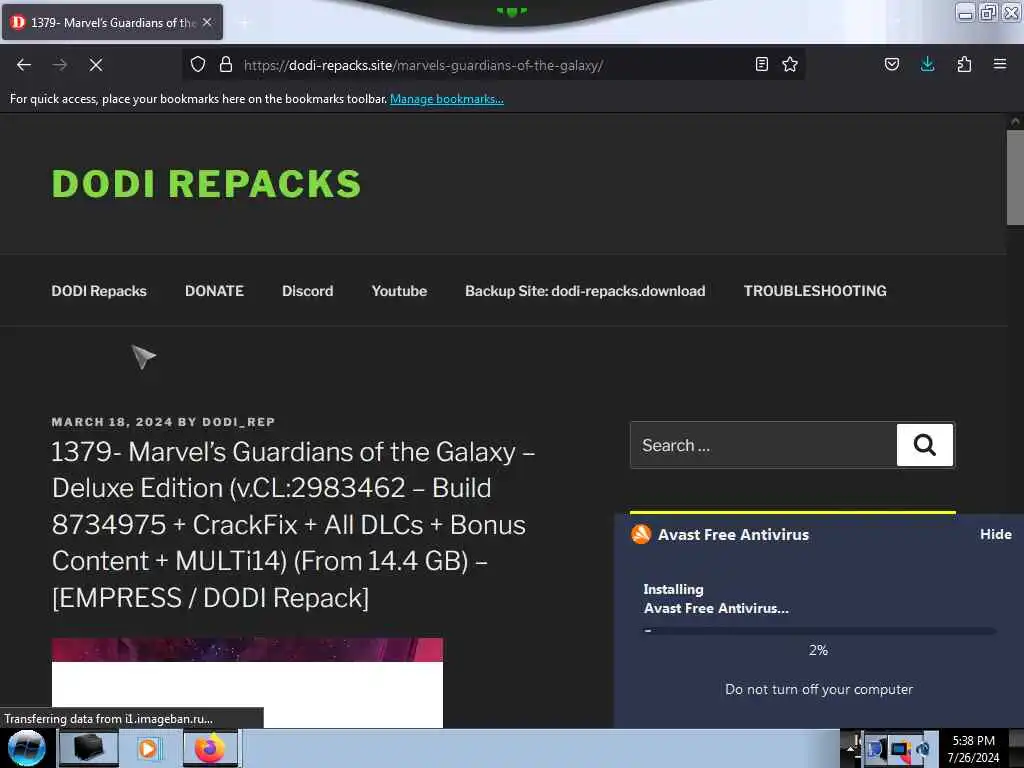Click the address bar URL field

click(493, 65)
